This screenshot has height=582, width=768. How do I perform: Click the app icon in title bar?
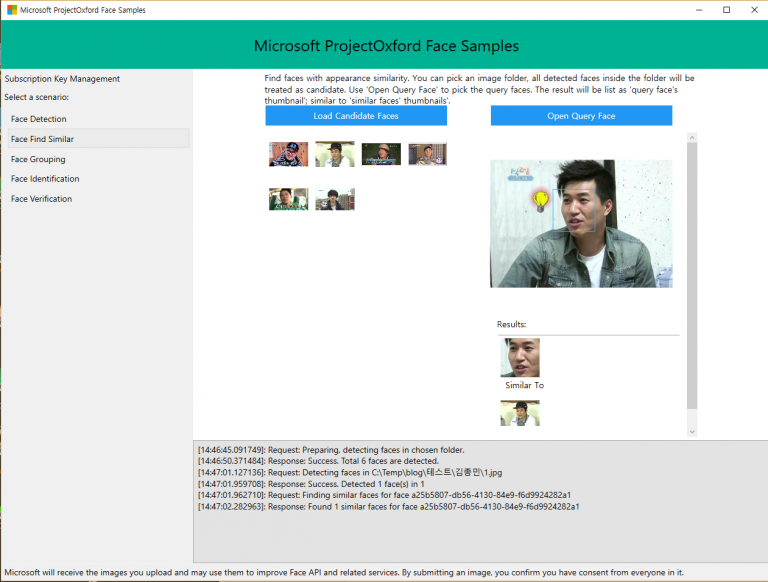pos(12,10)
